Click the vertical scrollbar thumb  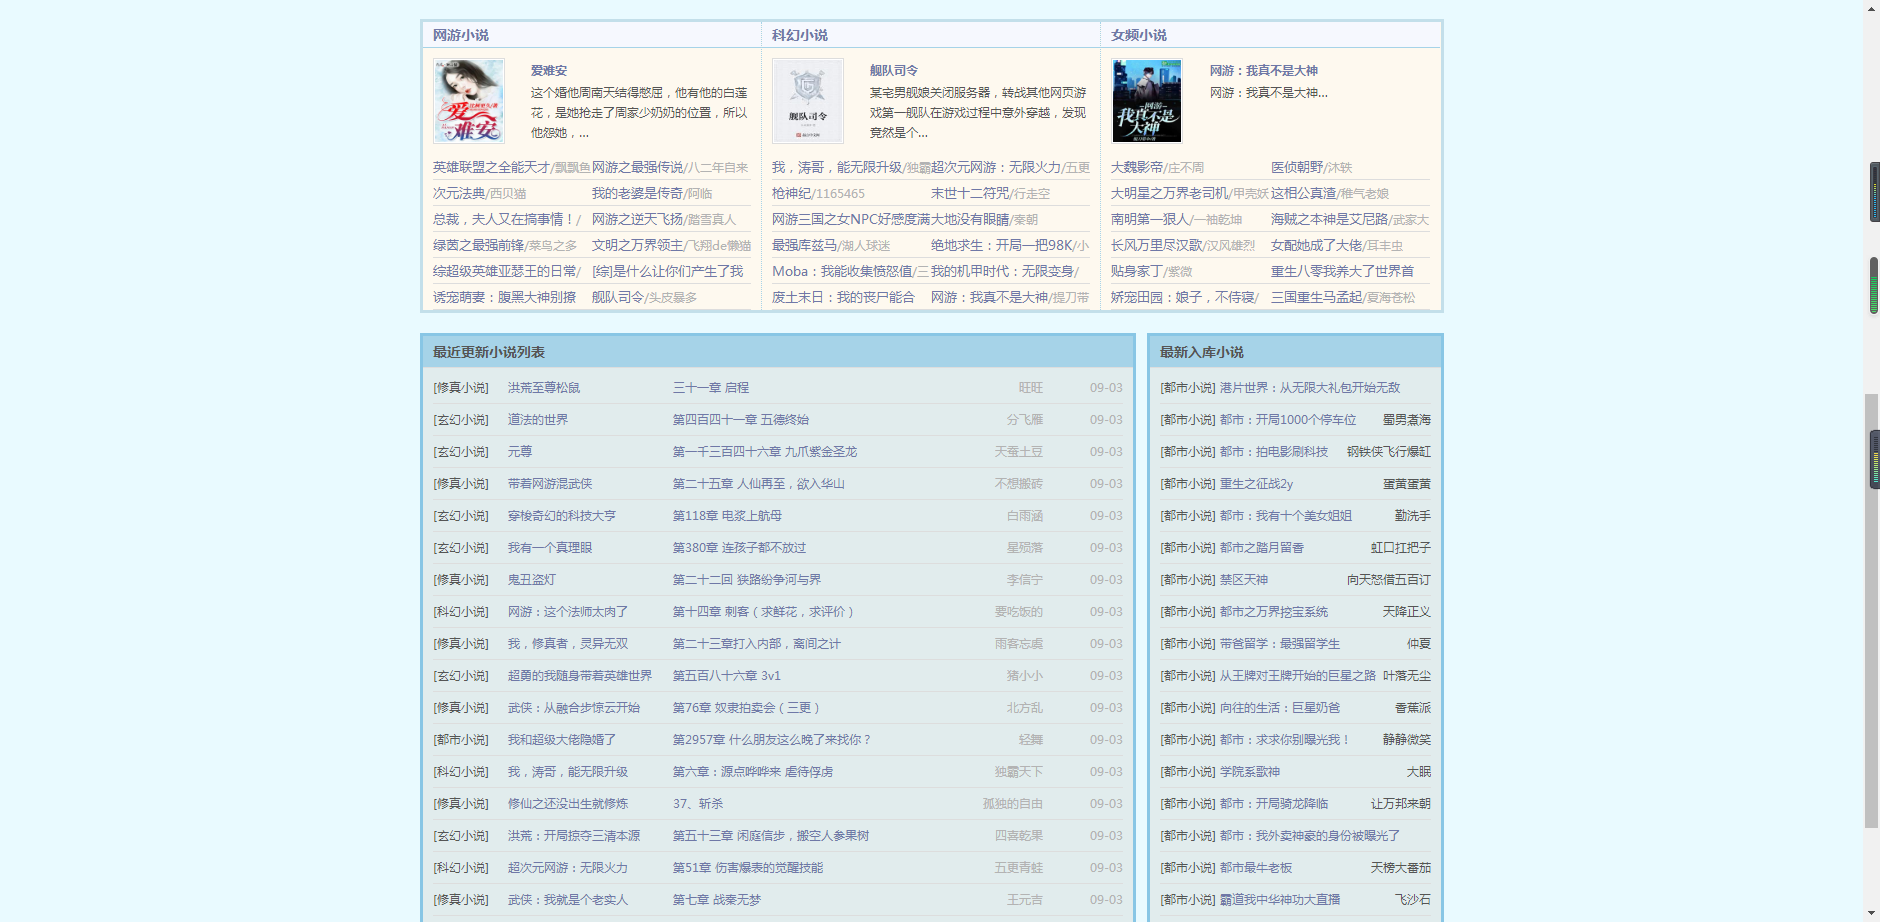coord(1871,611)
